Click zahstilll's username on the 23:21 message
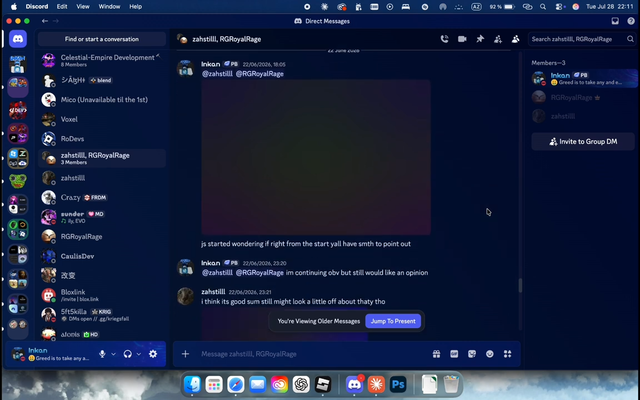 (213, 292)
